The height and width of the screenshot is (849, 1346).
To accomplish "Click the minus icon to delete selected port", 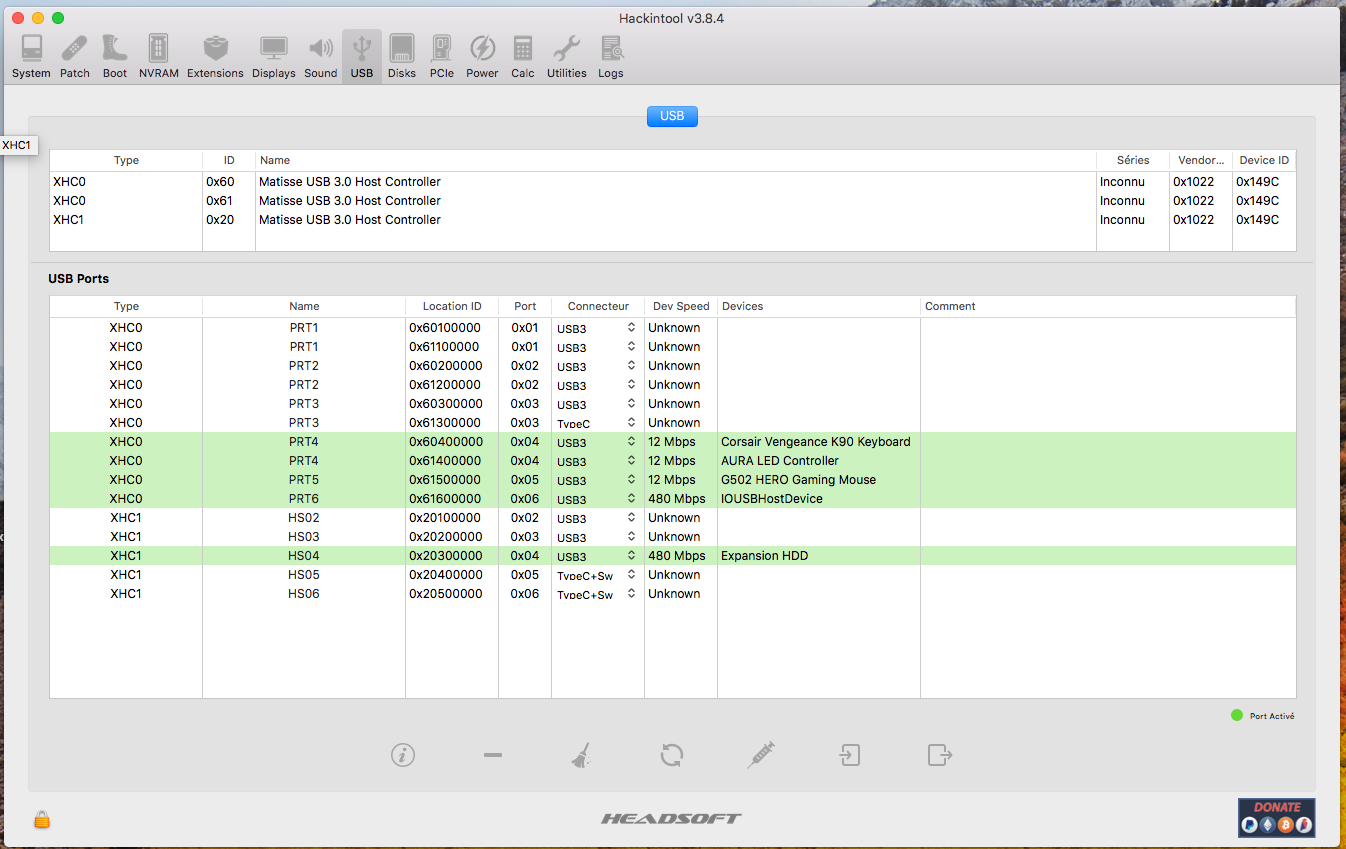I will pos(492,755).
